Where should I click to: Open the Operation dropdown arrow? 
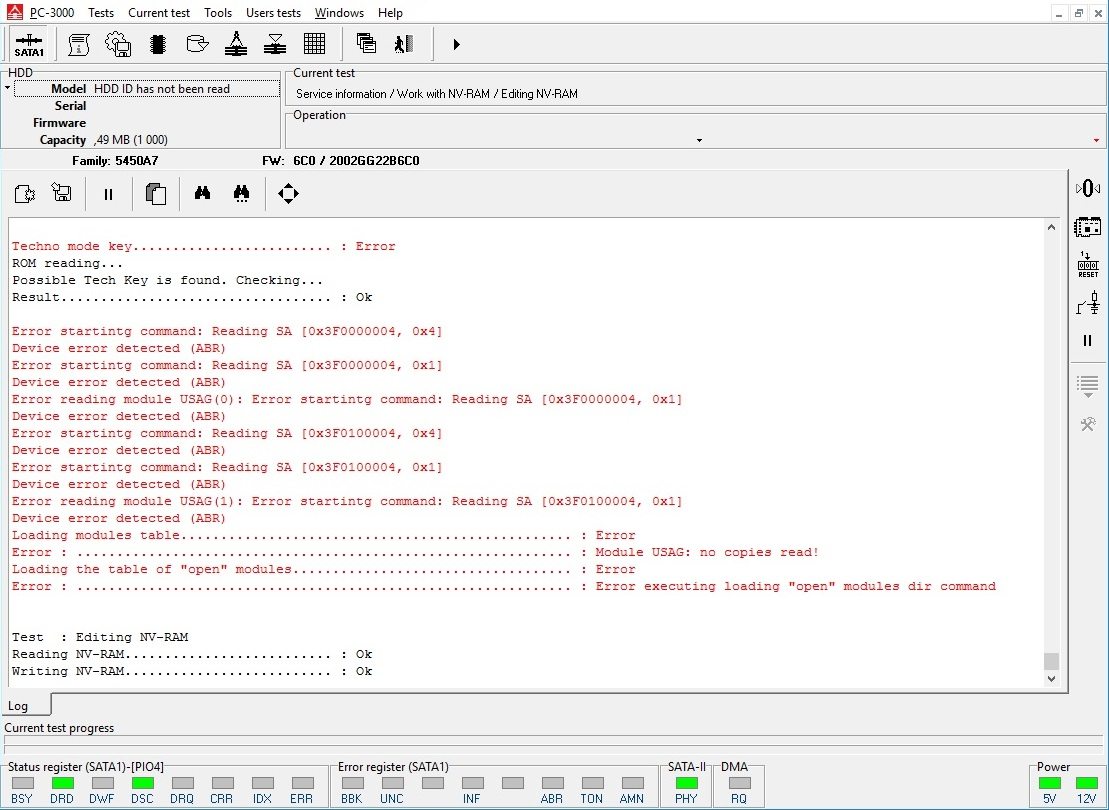coord(699,140)
